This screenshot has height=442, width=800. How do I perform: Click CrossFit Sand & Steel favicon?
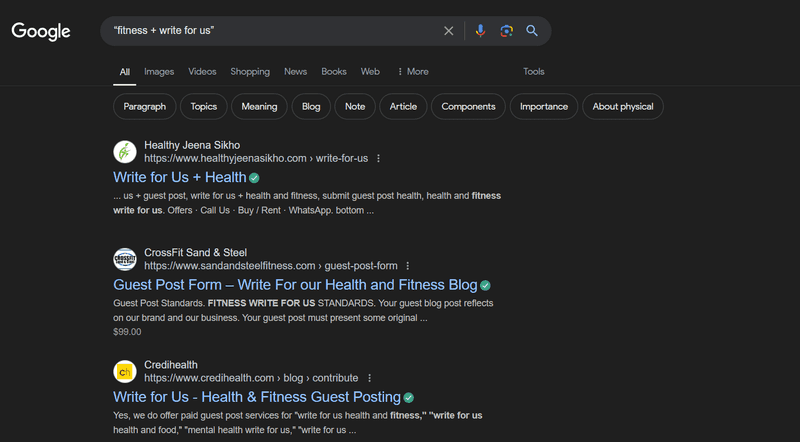(125, 259)
